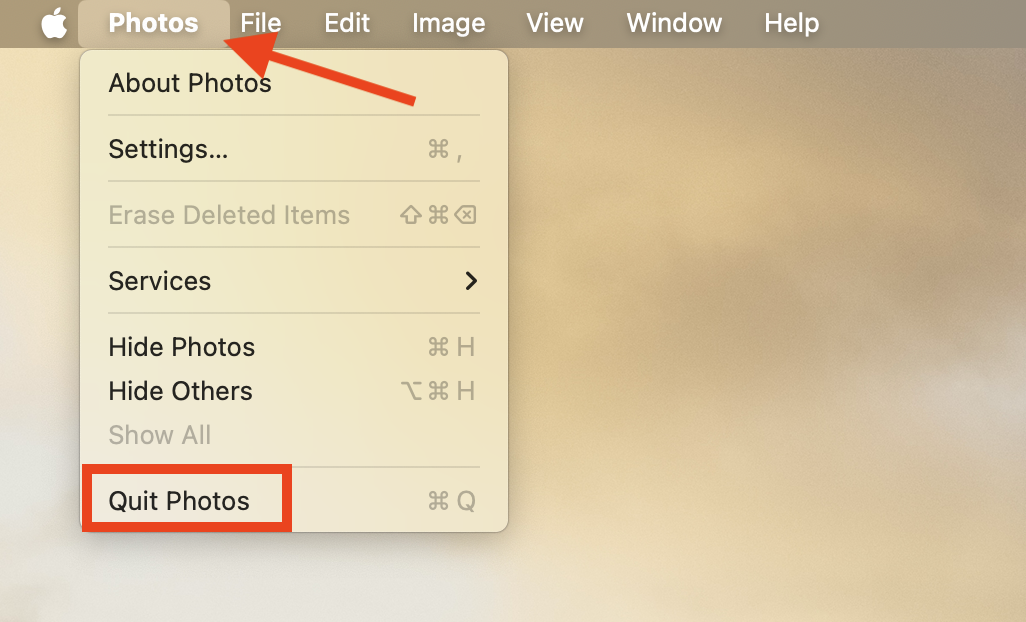
Task: Click the Services submenu chevron
Action: (x=470, y=281)
